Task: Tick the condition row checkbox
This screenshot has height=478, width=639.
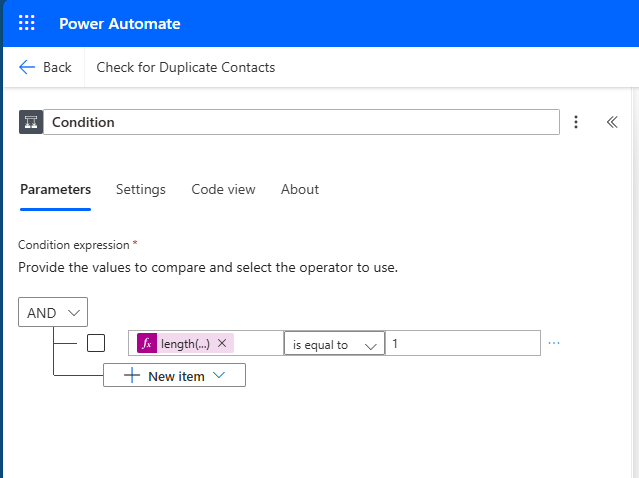Action: (x=96, y=343)
